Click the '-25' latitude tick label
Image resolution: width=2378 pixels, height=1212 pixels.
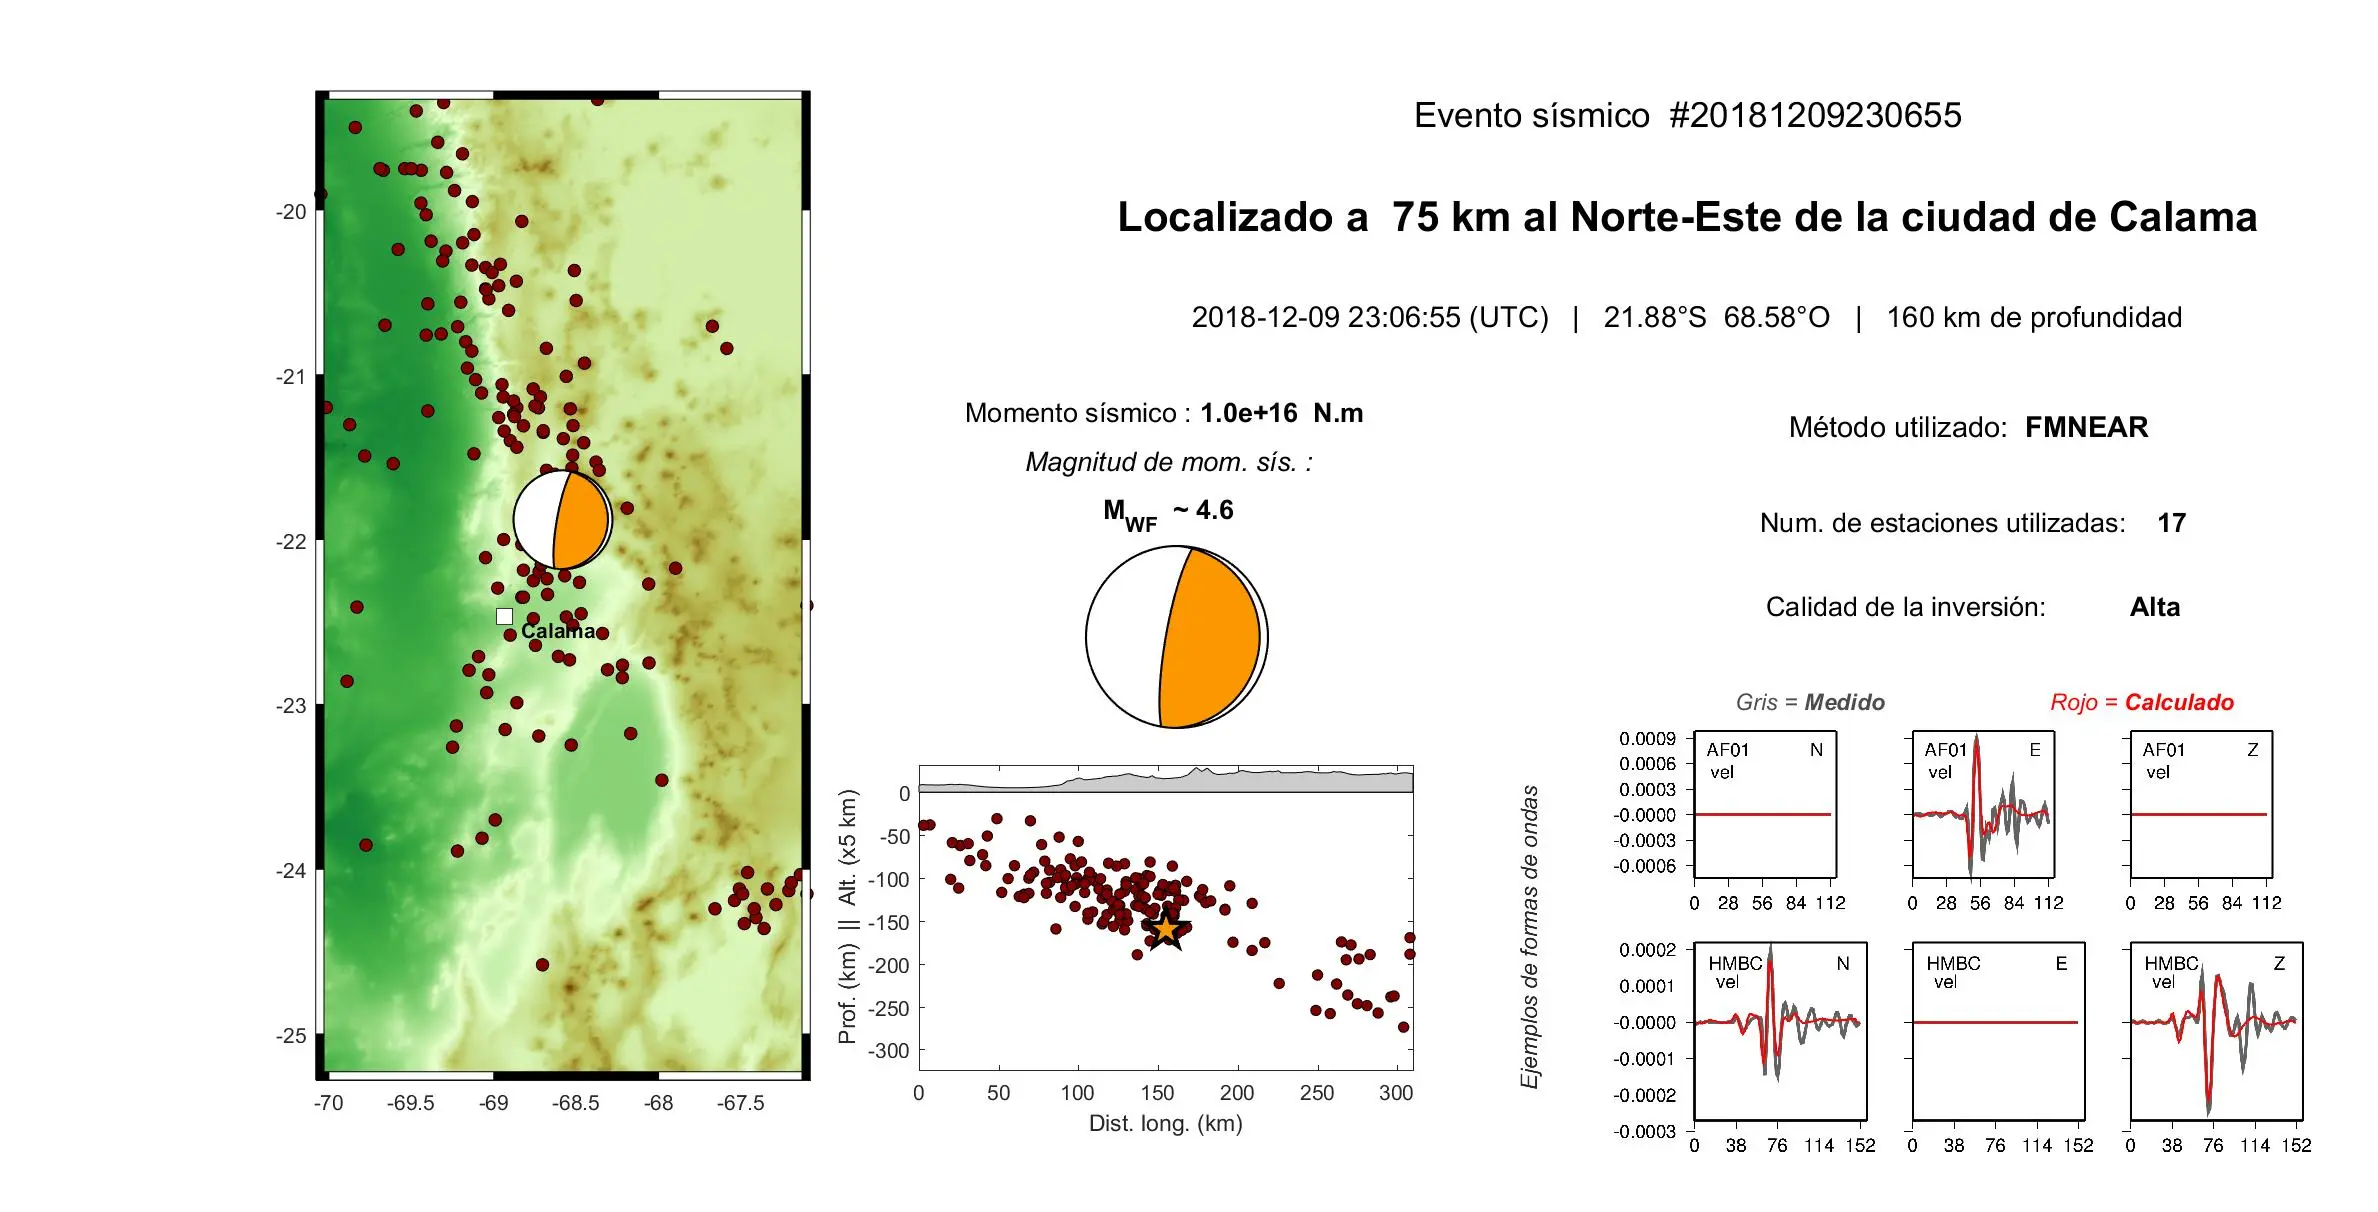[291, 1036]
